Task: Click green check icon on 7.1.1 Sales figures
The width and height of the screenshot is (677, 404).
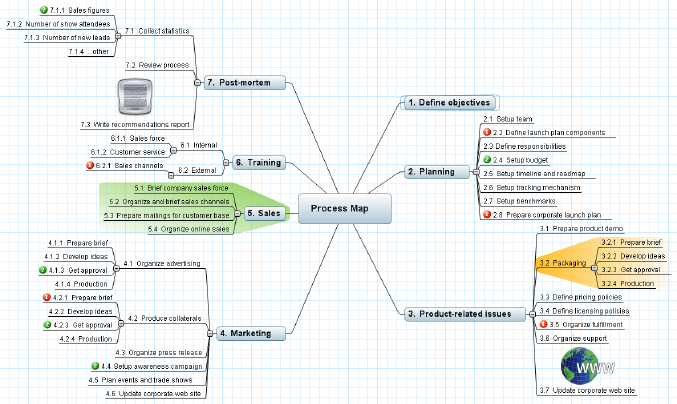Action: tap(44, 10)
